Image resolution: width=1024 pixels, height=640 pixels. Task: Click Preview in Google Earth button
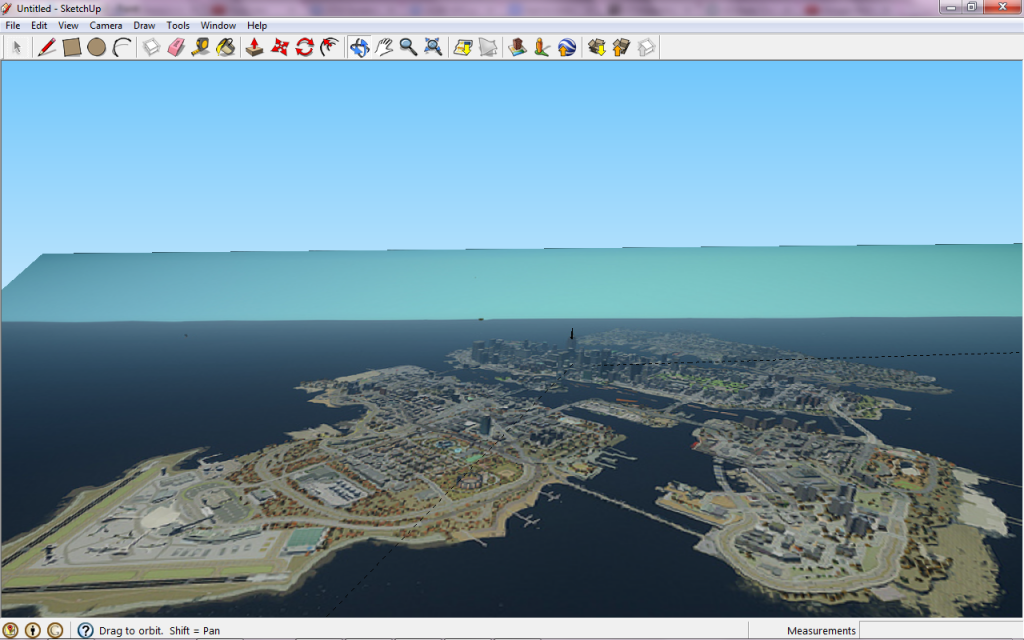567,47
